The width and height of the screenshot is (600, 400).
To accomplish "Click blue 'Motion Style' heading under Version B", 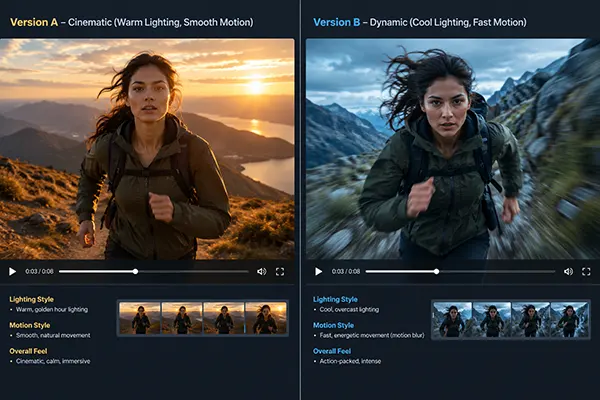I will 333,325.
